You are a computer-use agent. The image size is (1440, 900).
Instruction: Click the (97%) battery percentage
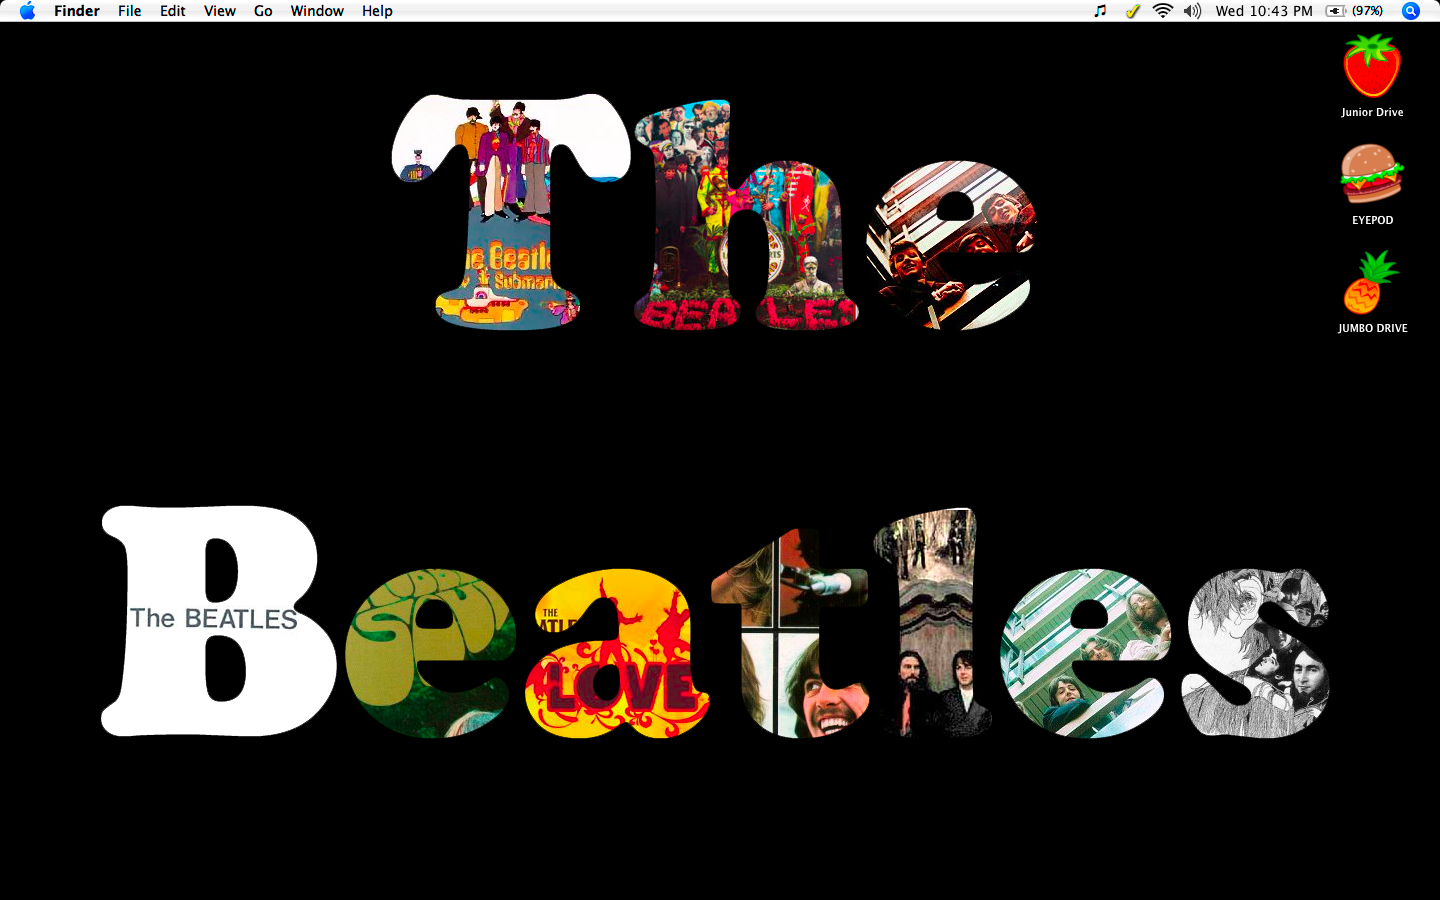coord(1367,11)
